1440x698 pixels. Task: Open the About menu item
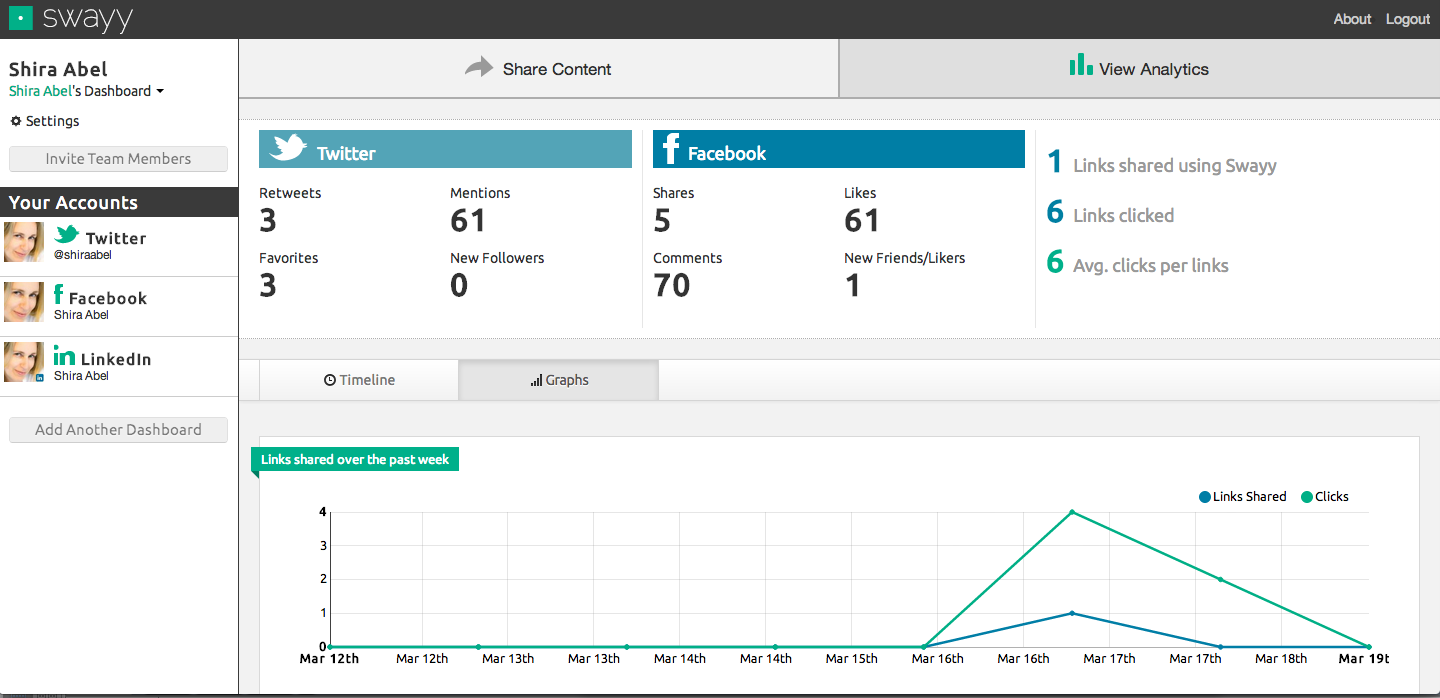coord(1352,18)
